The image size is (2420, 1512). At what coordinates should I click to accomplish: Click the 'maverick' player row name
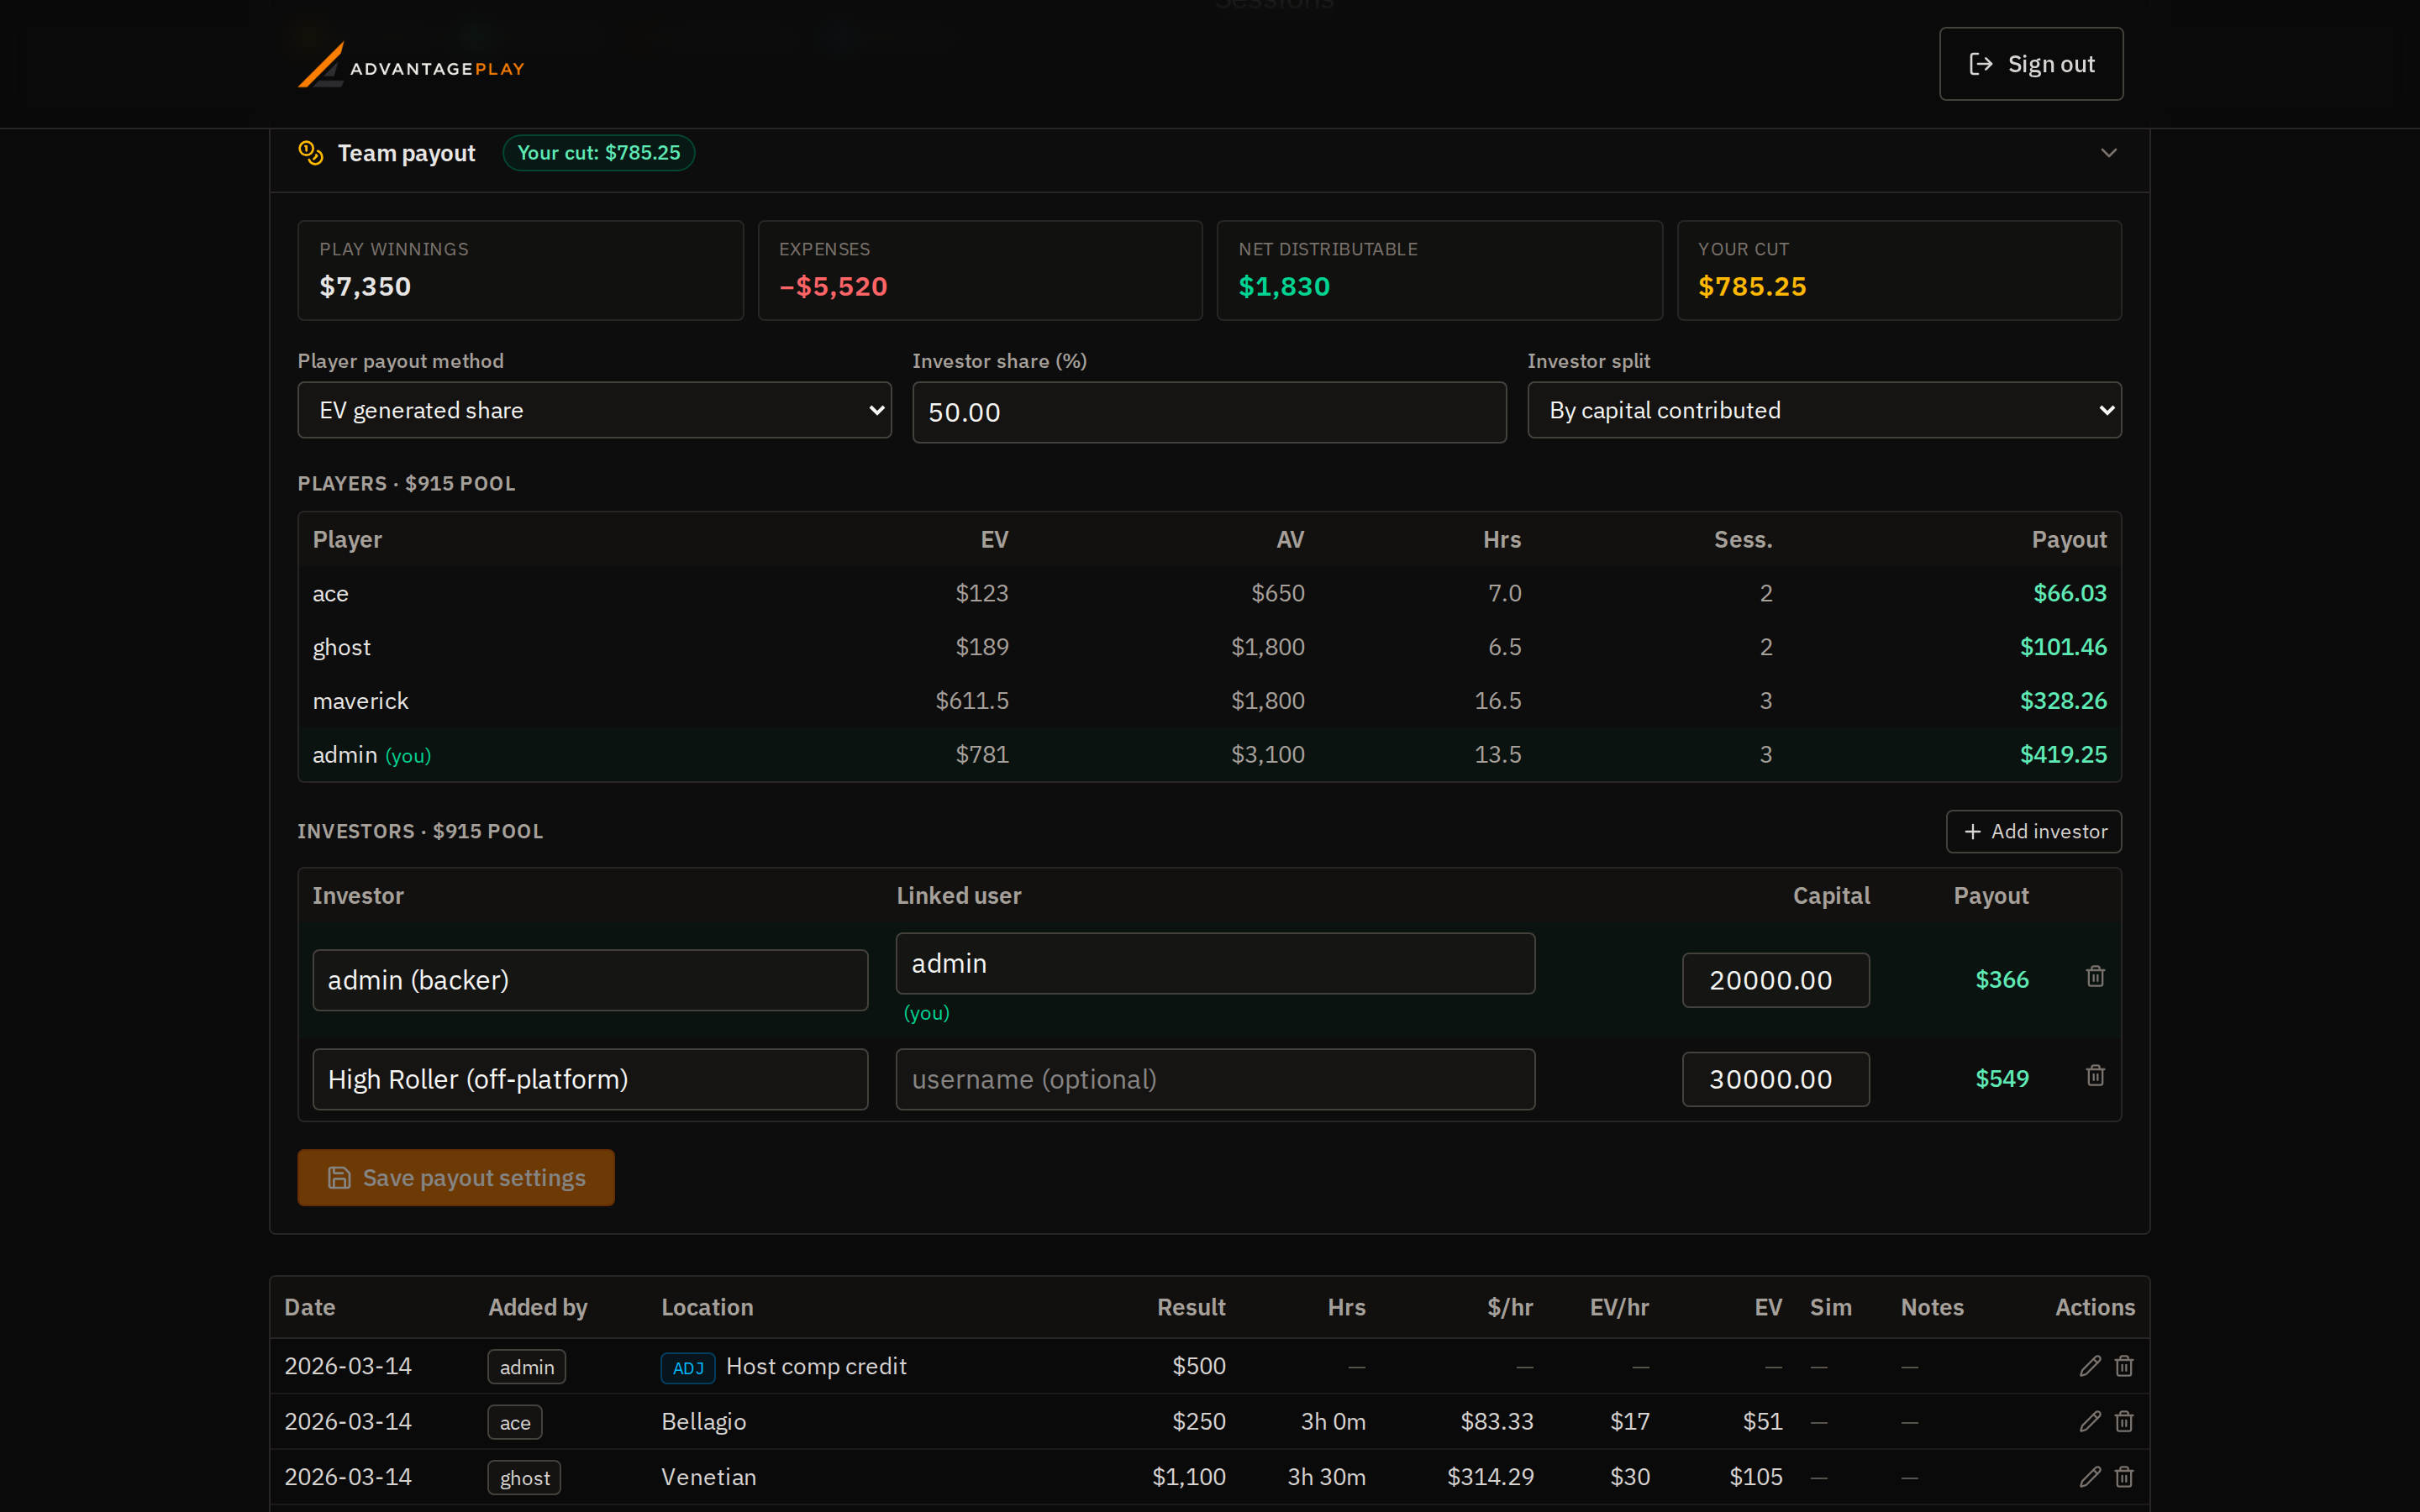click(360, 701)
